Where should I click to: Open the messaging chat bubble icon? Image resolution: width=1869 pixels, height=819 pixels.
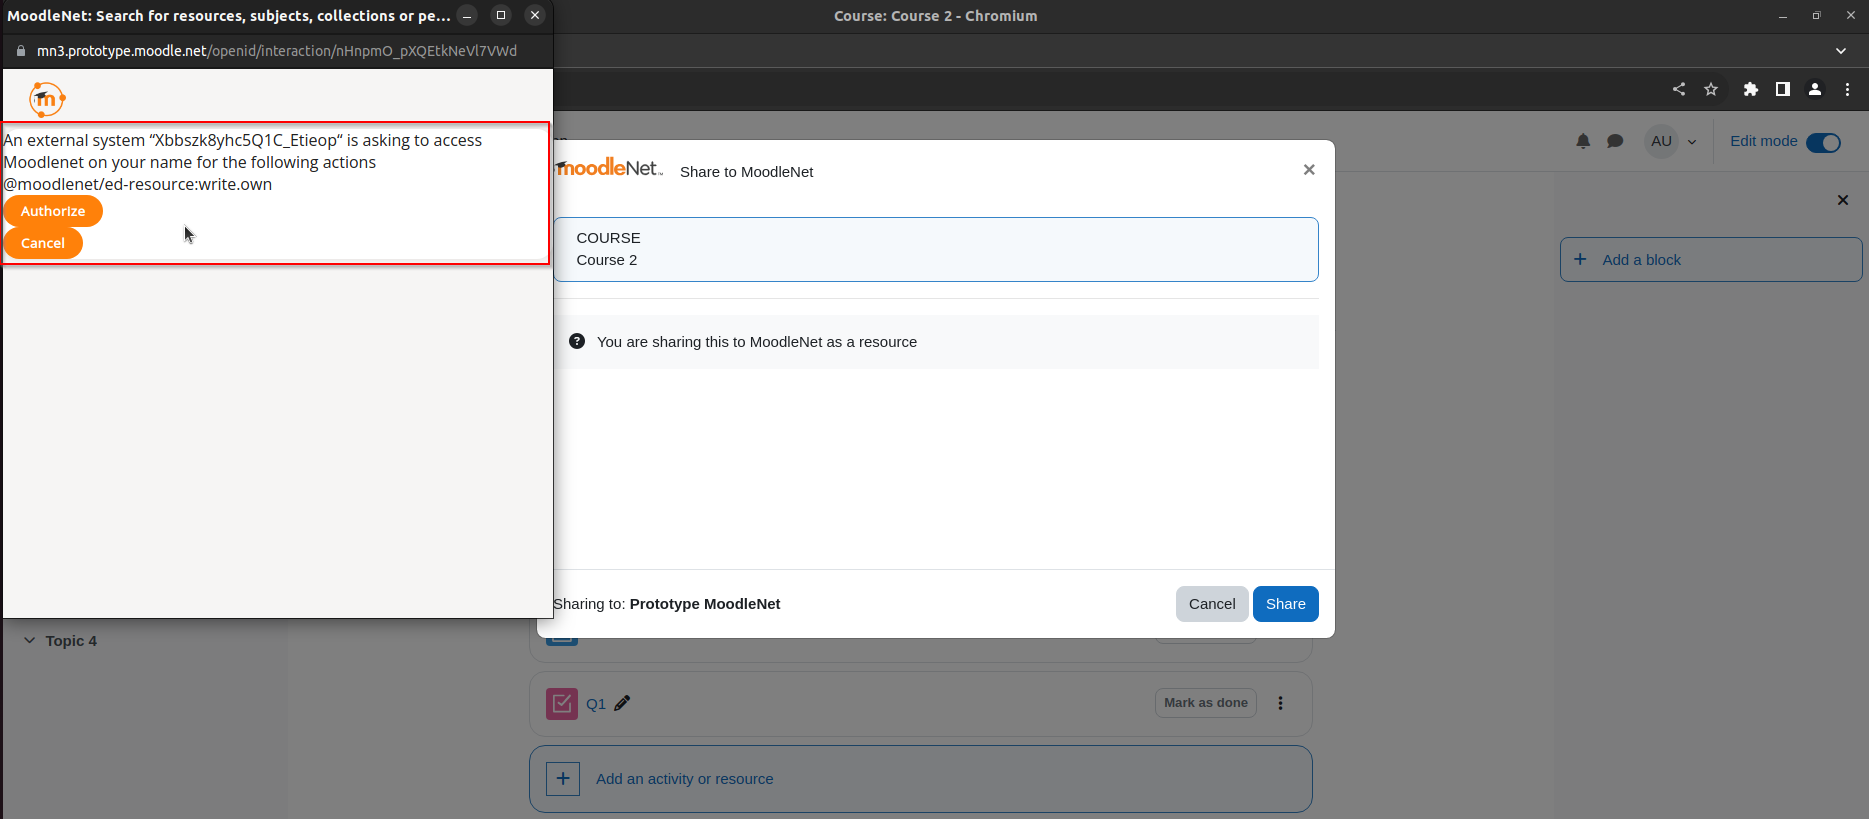(x=1615, y=141)
